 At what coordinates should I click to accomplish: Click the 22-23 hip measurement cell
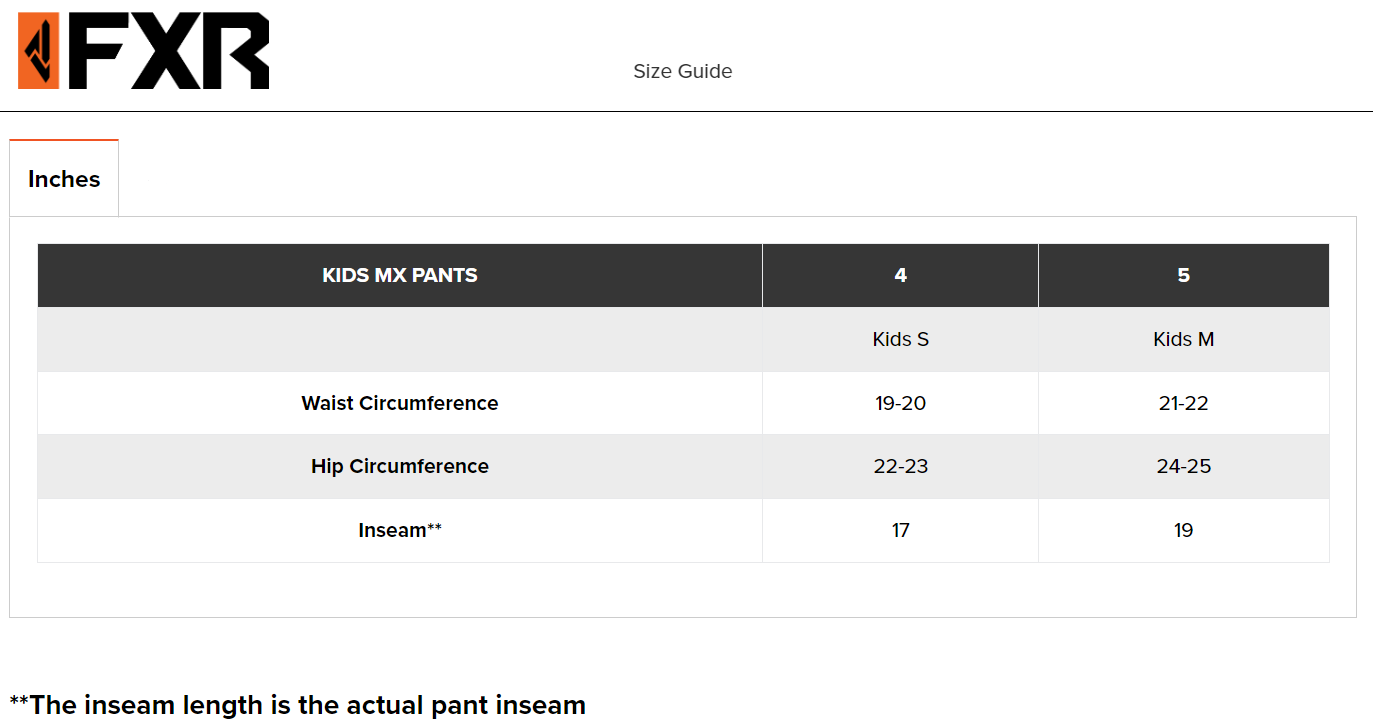900,466
